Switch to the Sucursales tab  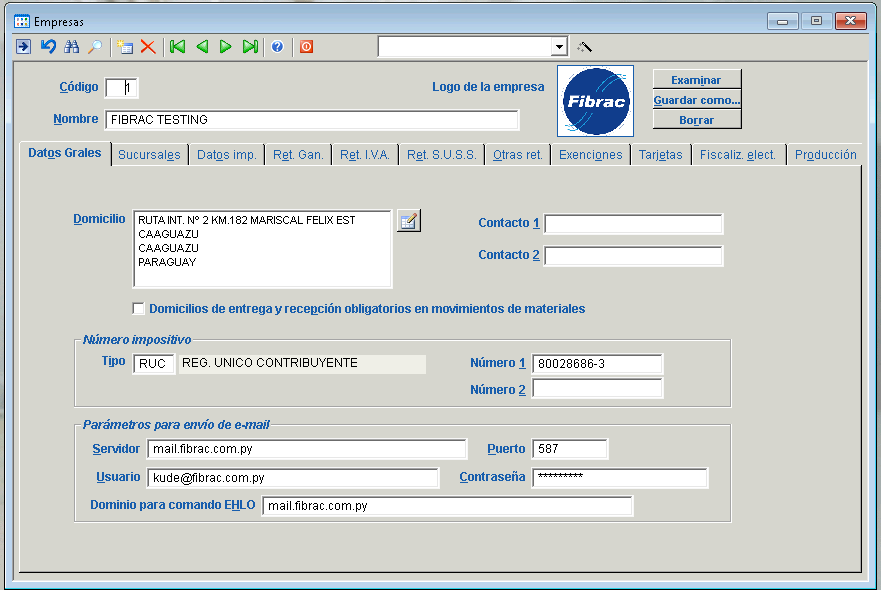click(x=149, y=155)
